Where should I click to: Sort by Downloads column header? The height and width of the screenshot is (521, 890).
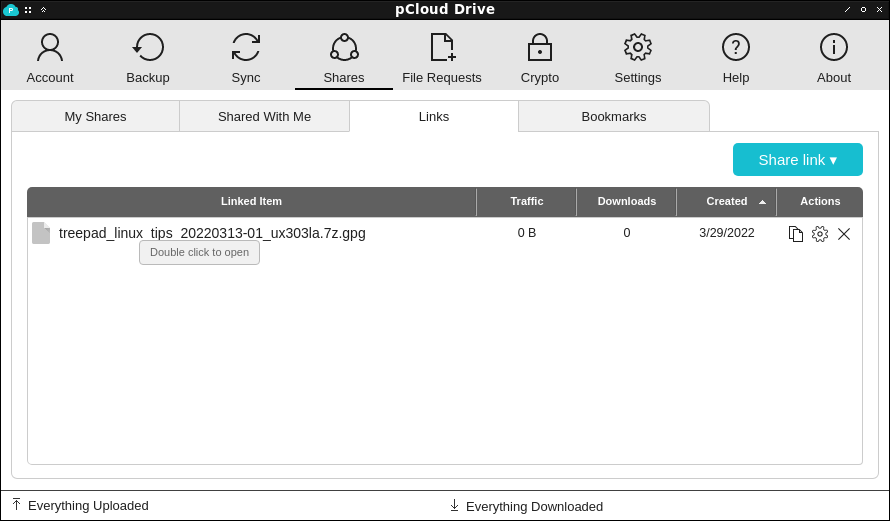click(627, 201)
